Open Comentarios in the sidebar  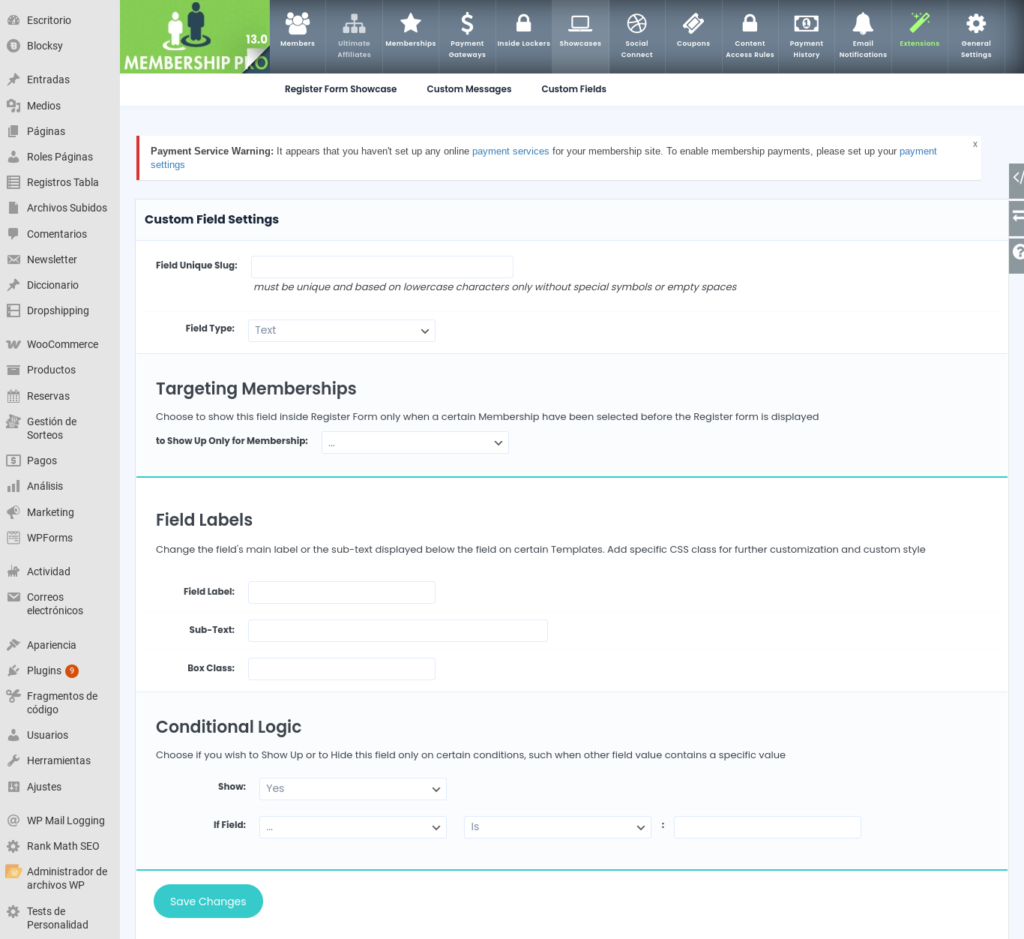pos(59,234)
